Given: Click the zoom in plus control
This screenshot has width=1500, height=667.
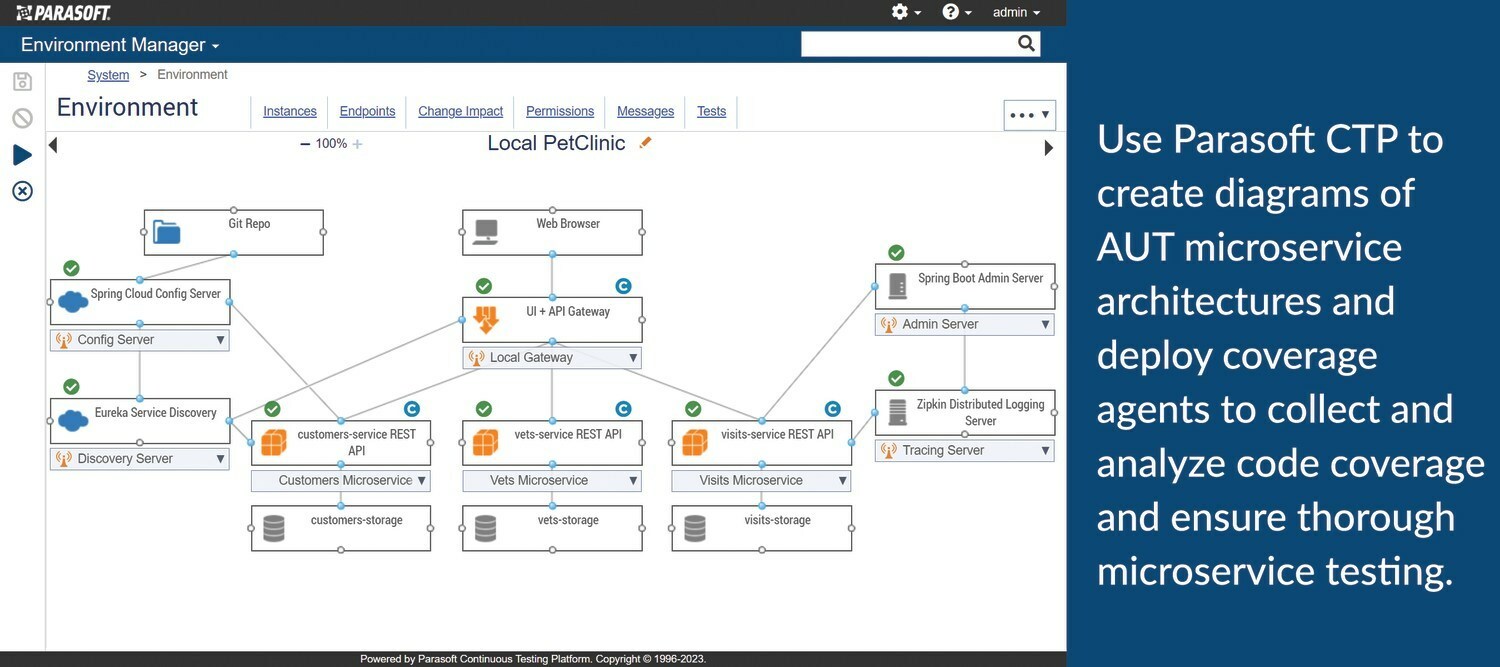Looking at the screenshot, I should click(x=357, y=144).
